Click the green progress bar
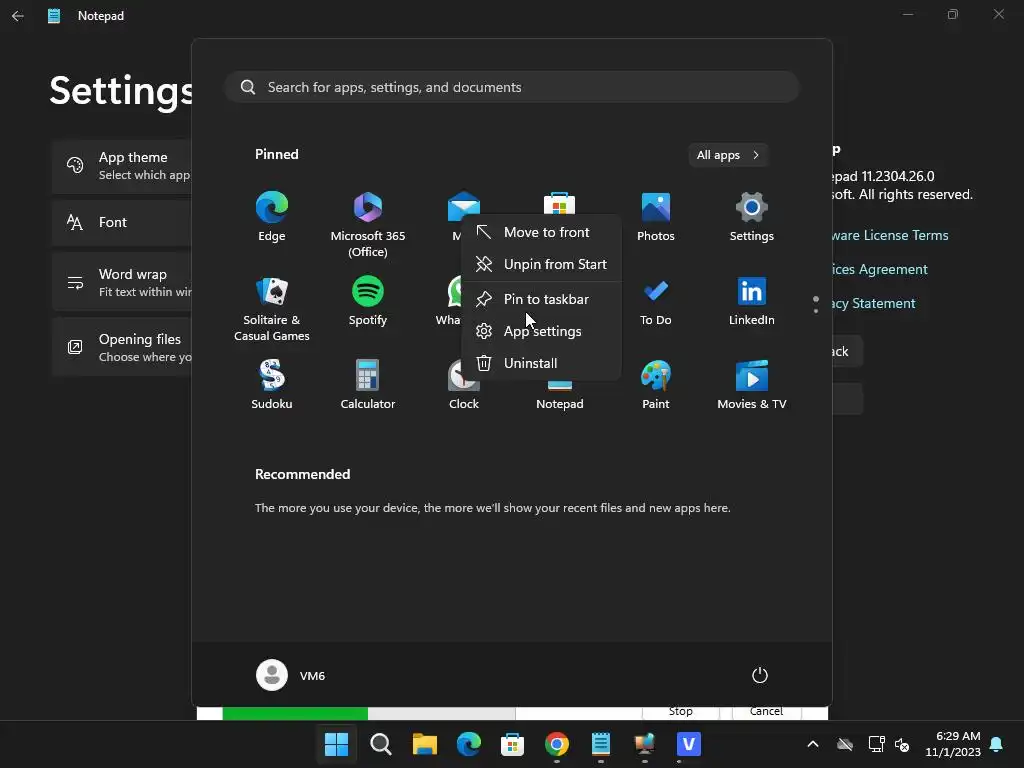 (x=295, y=713)
